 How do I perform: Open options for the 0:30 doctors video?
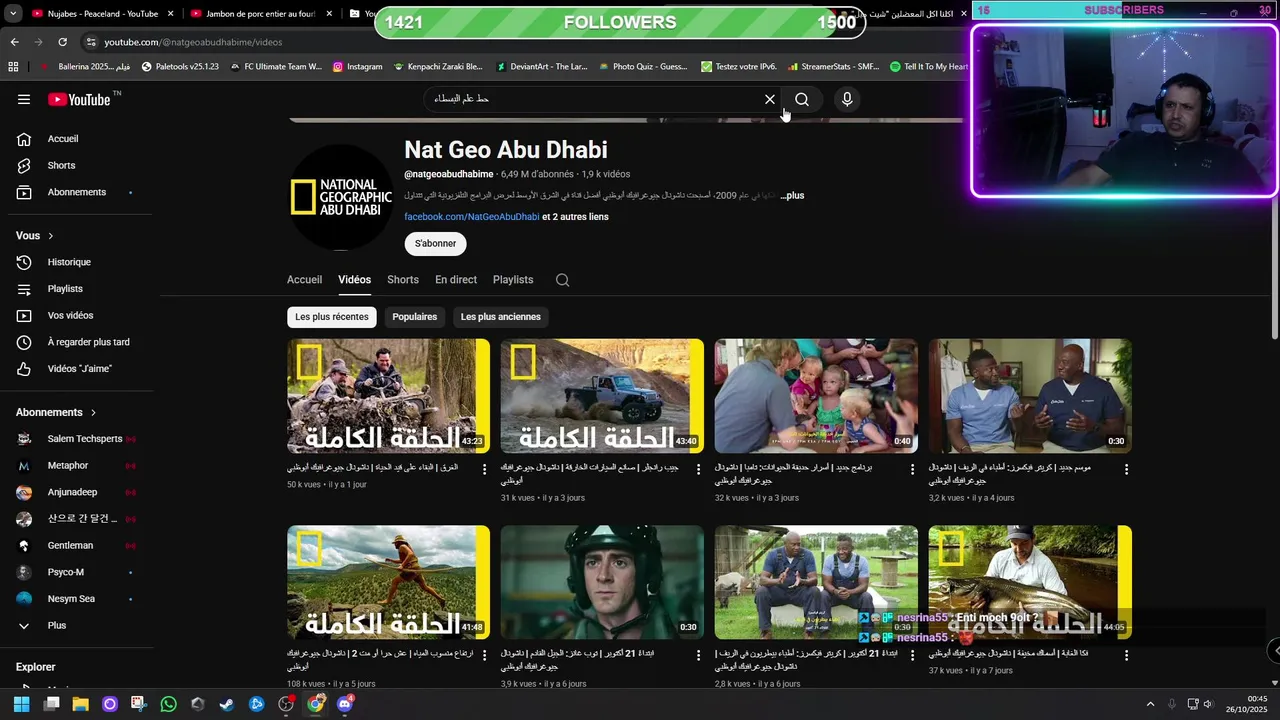pos(1126,469)
